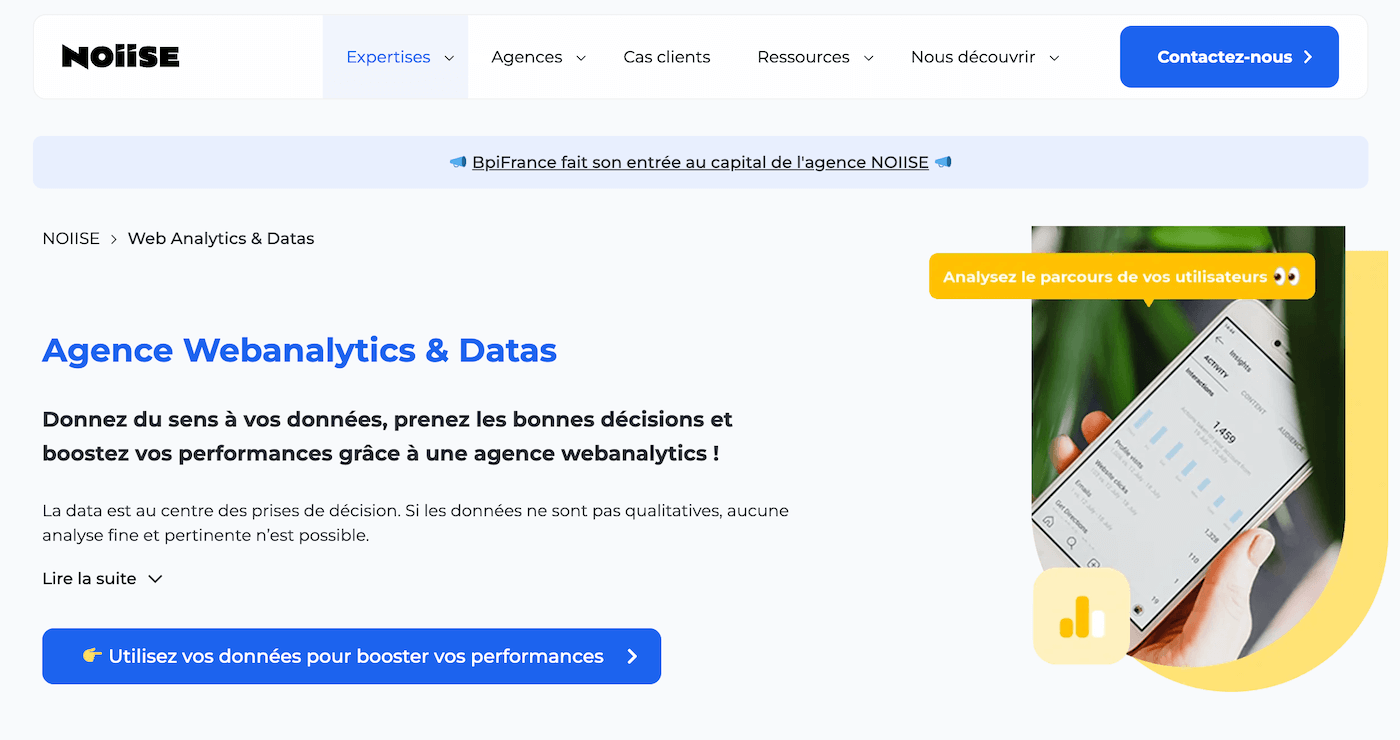
Task: Click the breadcrumb separator arrow
Action: point(114,239)
